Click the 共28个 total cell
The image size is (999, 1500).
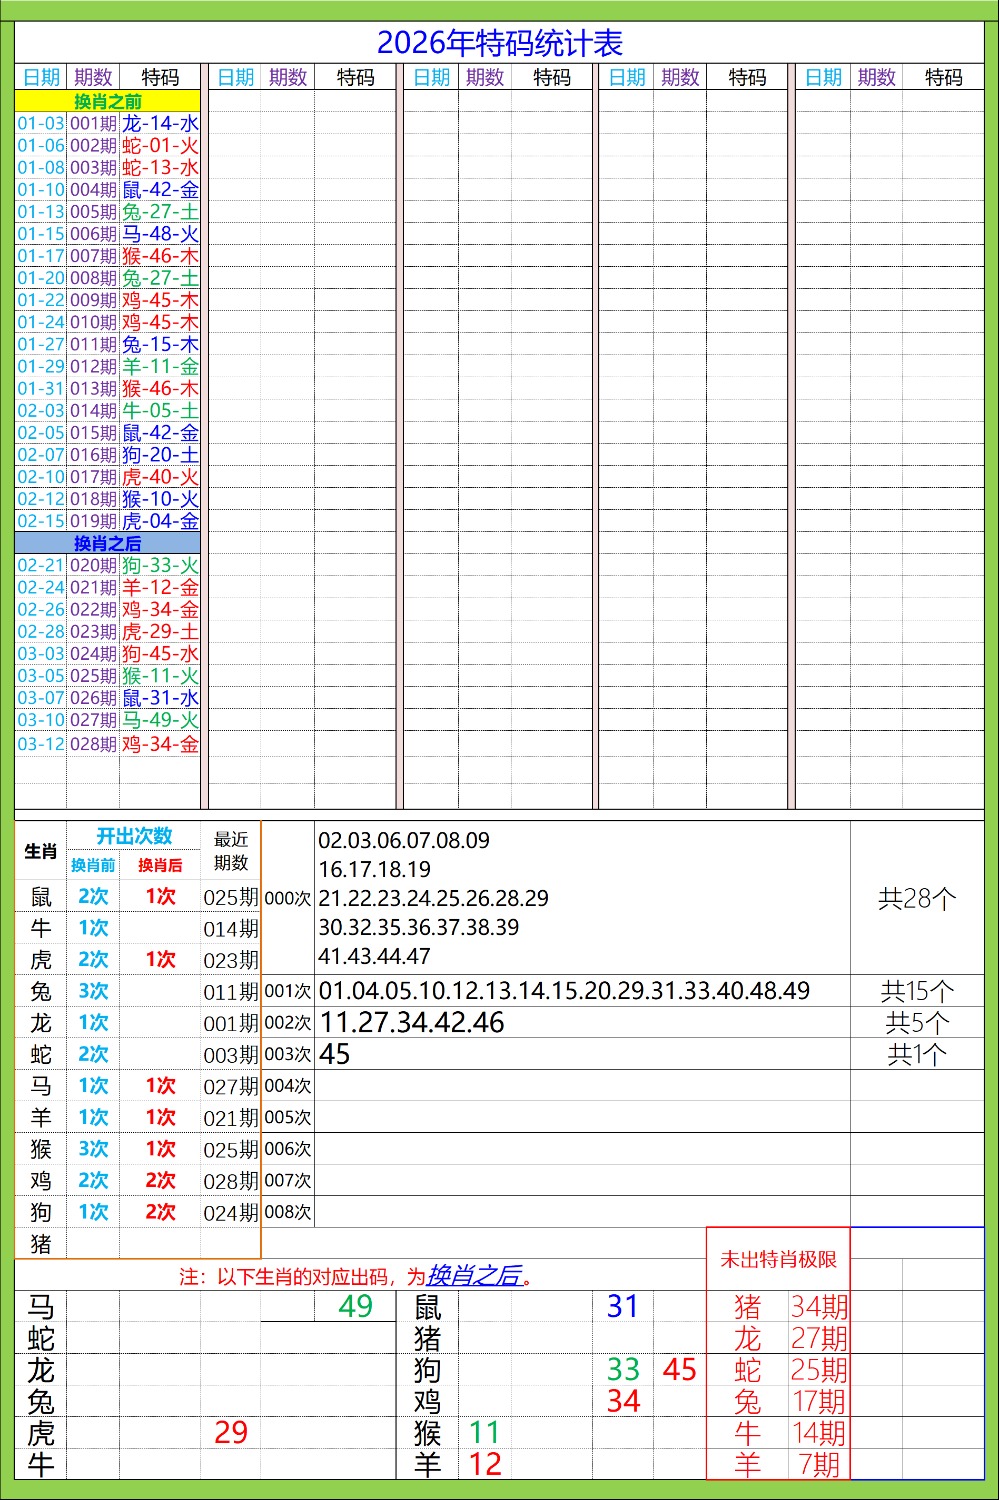point(917,898)
